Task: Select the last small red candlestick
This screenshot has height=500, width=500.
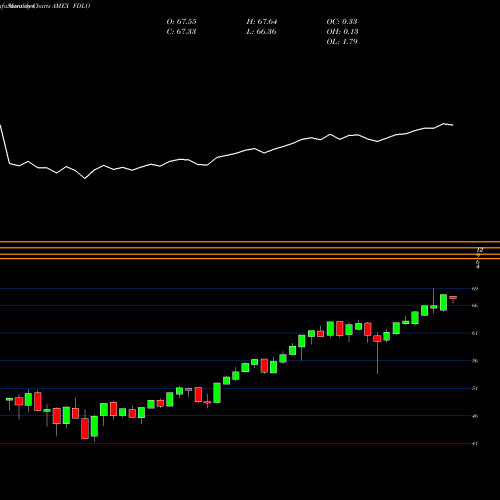Action: [453, 297]
